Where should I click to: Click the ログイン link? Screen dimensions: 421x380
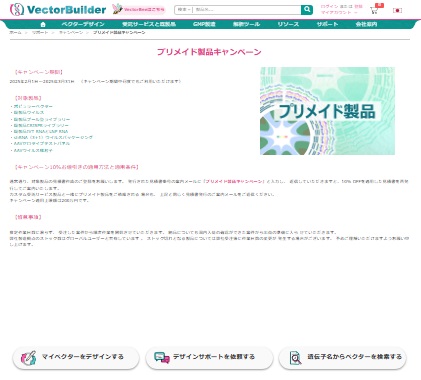329,6
